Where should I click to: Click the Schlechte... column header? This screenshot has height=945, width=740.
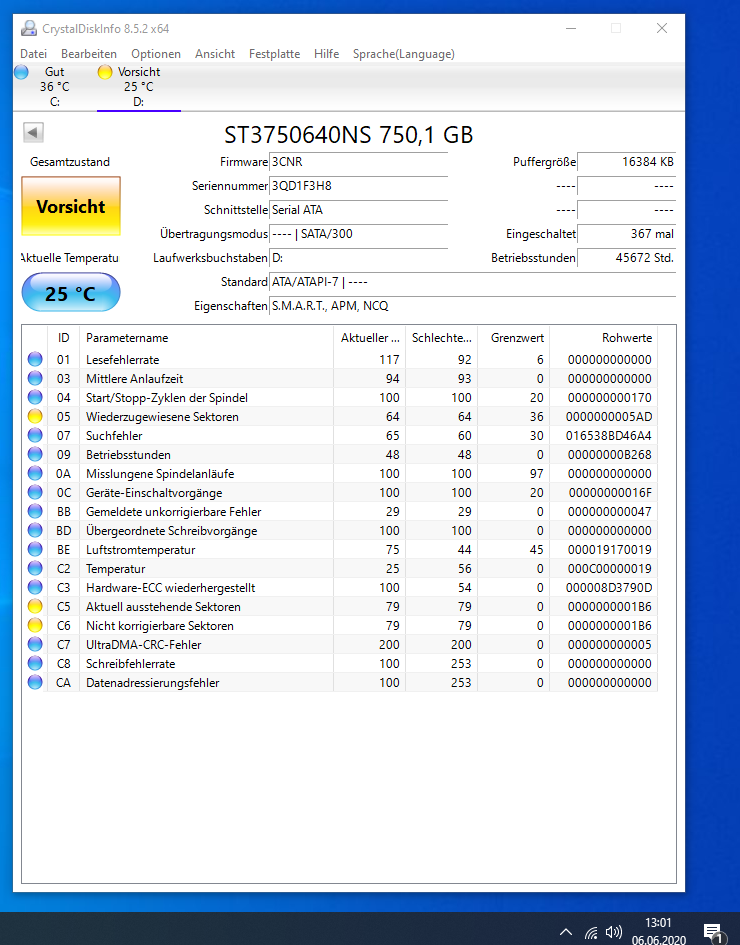[442, 338]
